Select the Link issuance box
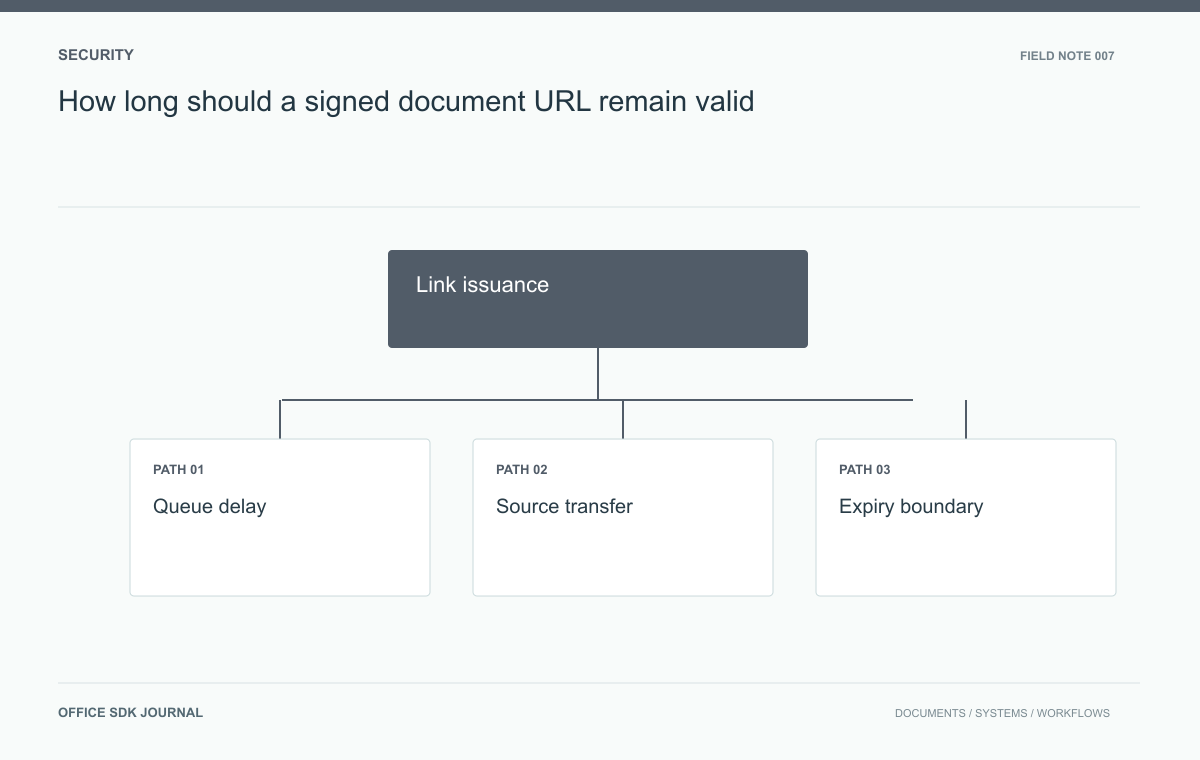 click(x=598, y=299)
